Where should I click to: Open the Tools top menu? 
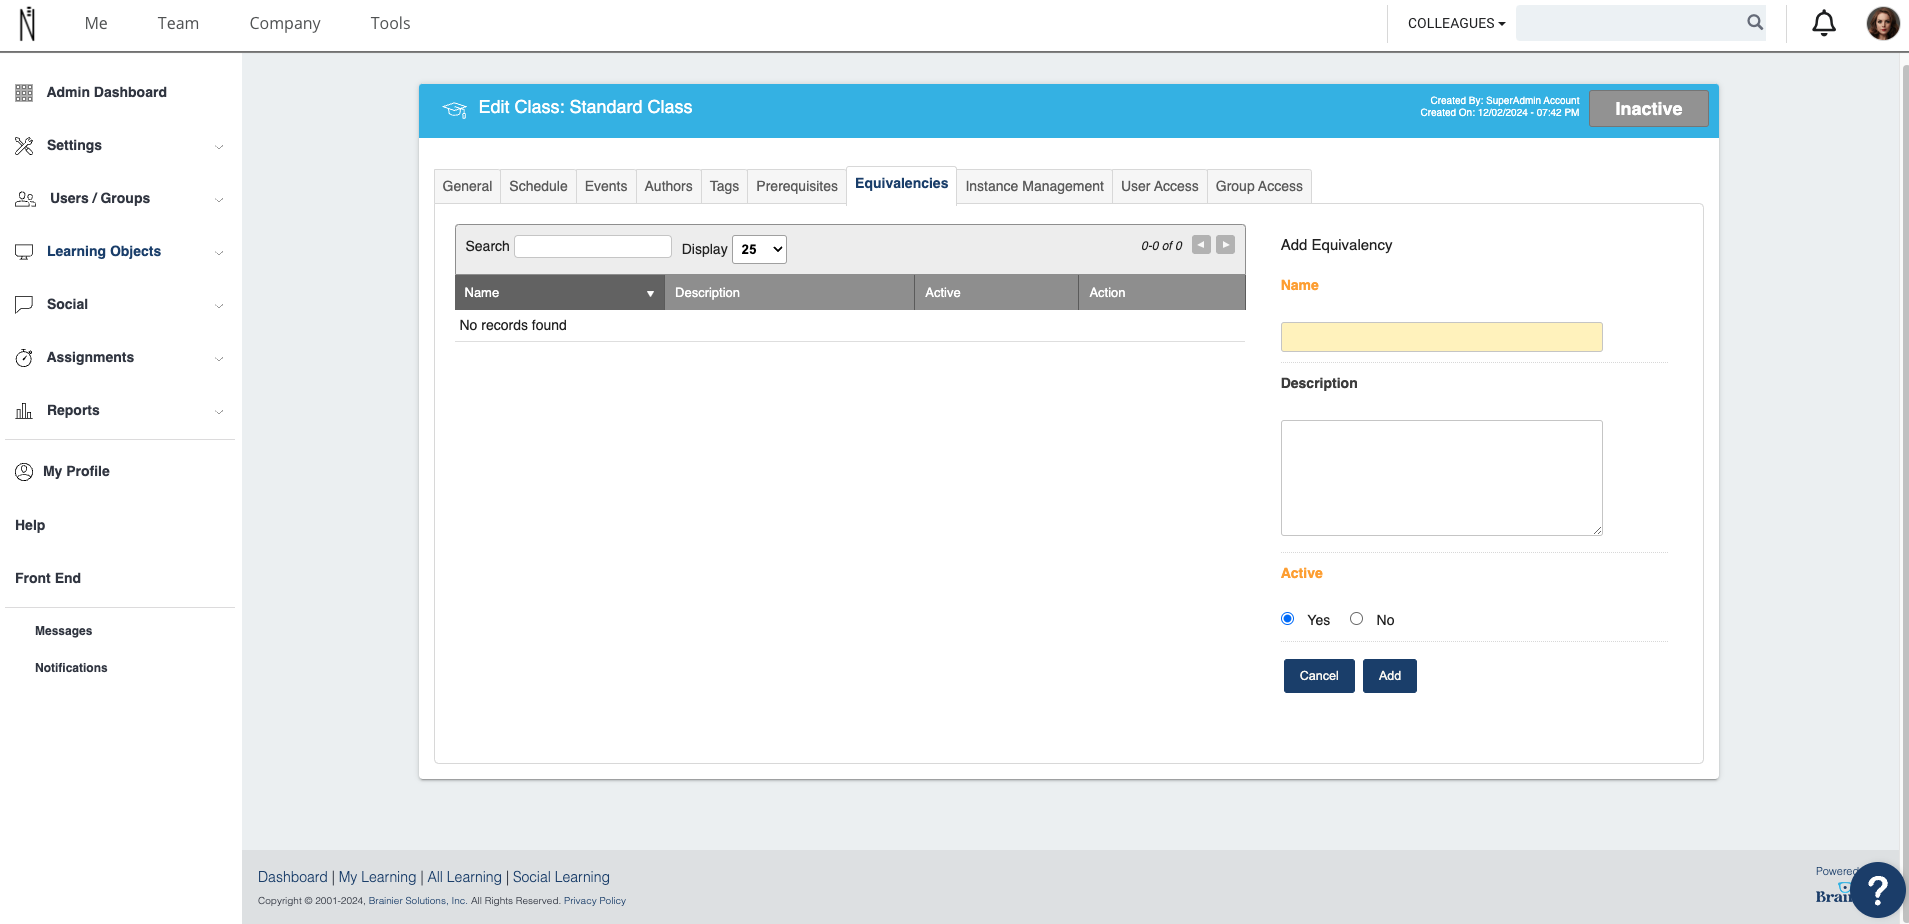coord(390,23)
